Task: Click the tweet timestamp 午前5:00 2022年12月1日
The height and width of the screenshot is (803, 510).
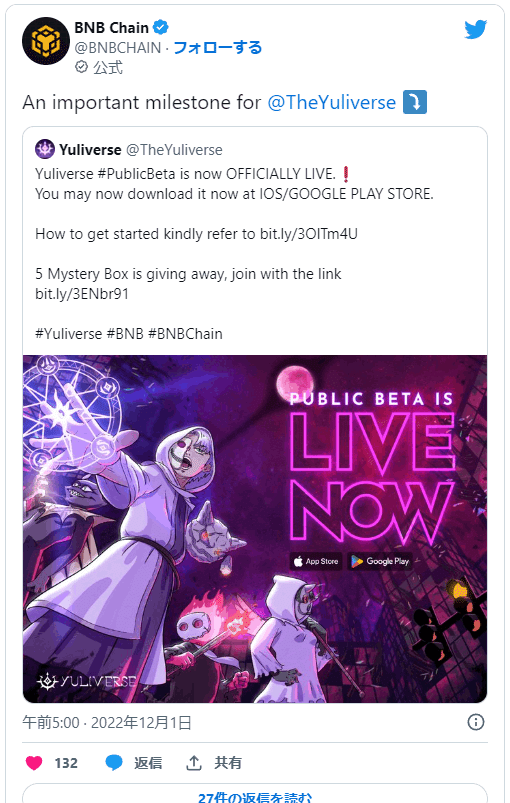Action: click(107, 723)
